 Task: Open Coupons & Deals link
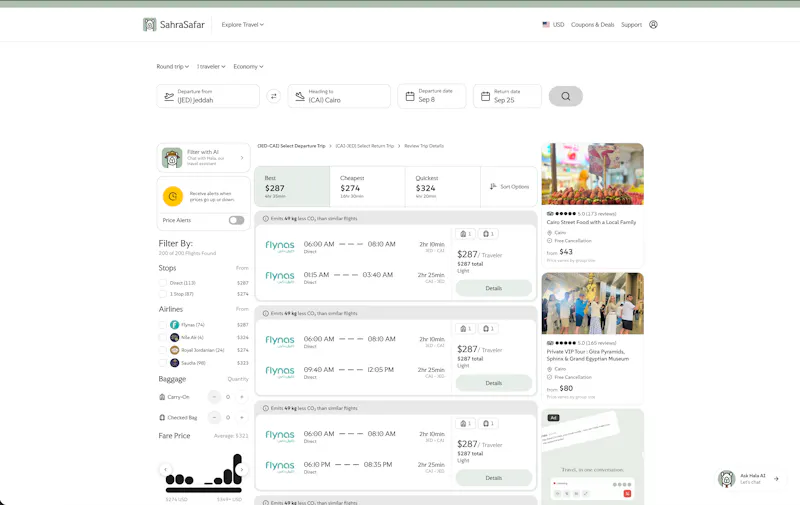(x=592, y=24)
